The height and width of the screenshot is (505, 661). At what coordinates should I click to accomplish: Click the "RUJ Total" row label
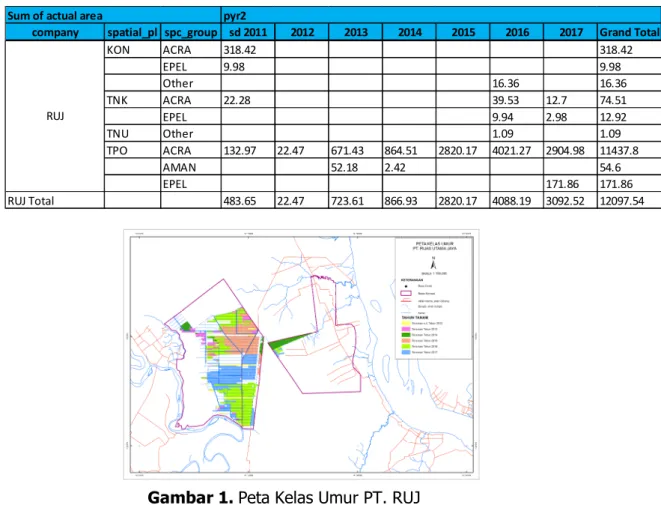55,201
